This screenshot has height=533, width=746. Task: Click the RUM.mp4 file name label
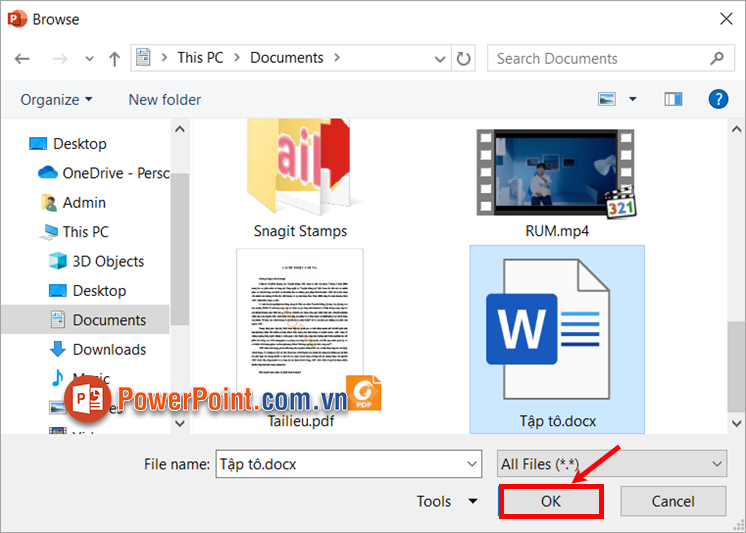point(557,231)
